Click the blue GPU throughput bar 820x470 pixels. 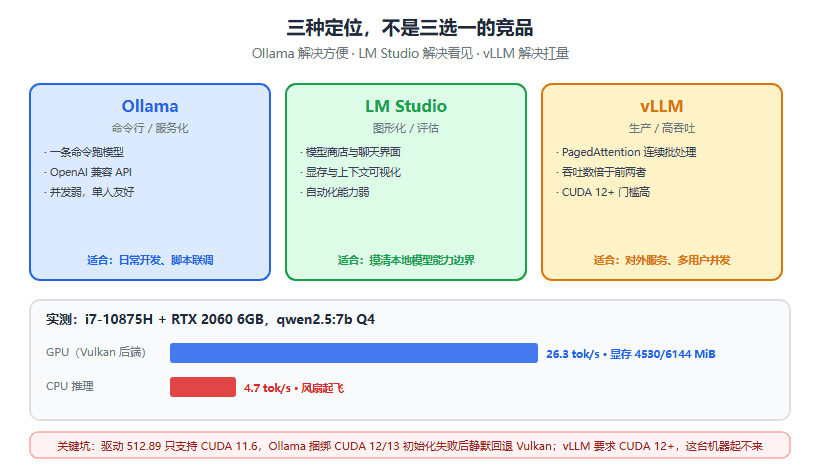point(354,353)
